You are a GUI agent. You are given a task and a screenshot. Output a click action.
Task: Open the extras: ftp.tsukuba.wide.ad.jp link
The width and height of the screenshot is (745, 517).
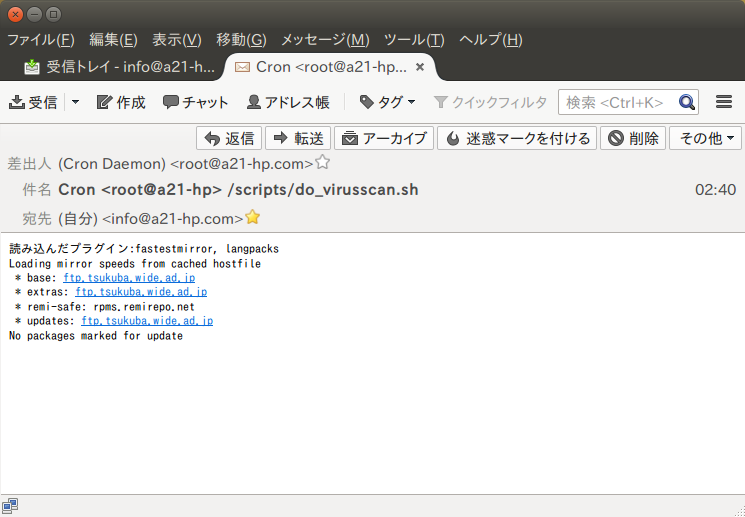point(141,292)
